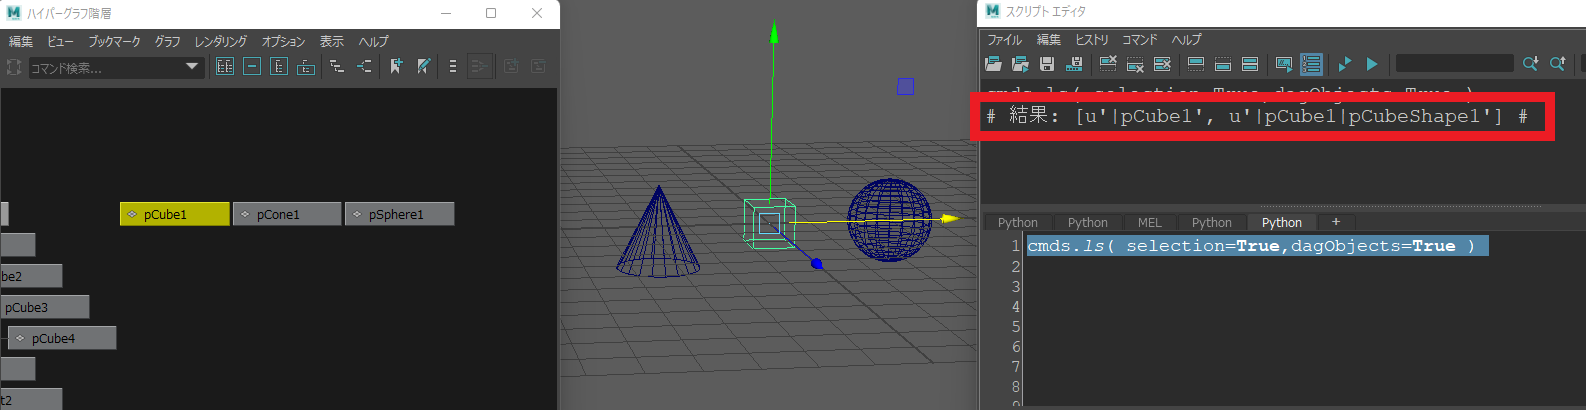The height and width of the screenshot is (410, 1586).
Task: Add a new script tab with plus
Action: [1335, 222]
